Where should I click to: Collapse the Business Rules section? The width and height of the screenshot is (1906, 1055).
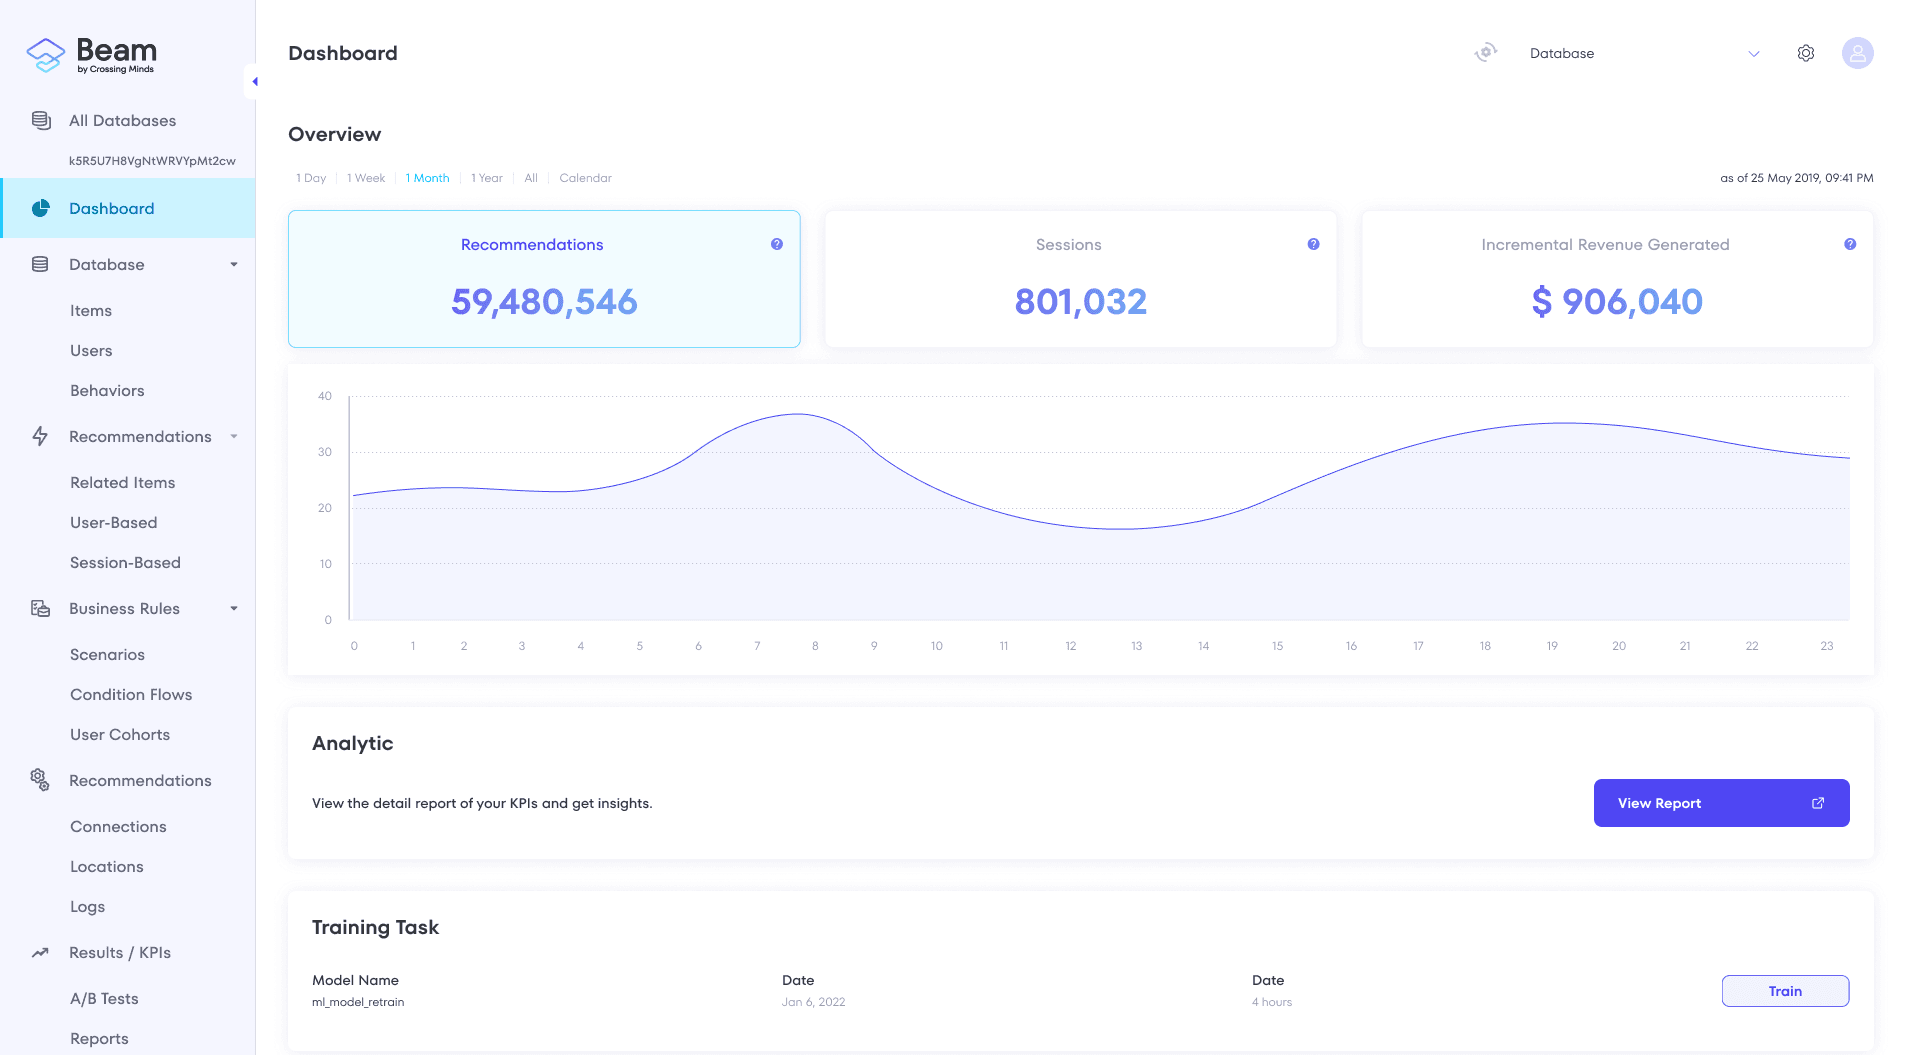pos(234,609)
